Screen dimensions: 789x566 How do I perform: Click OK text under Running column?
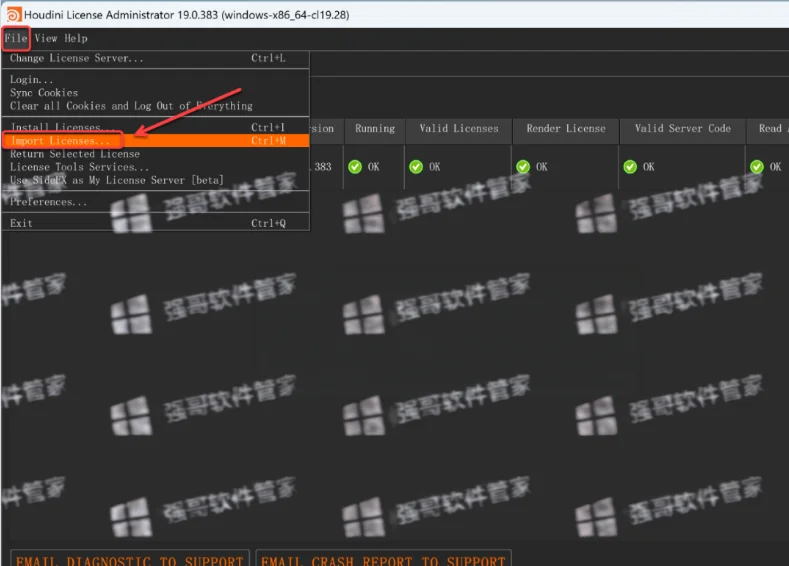tap(374, 167)
